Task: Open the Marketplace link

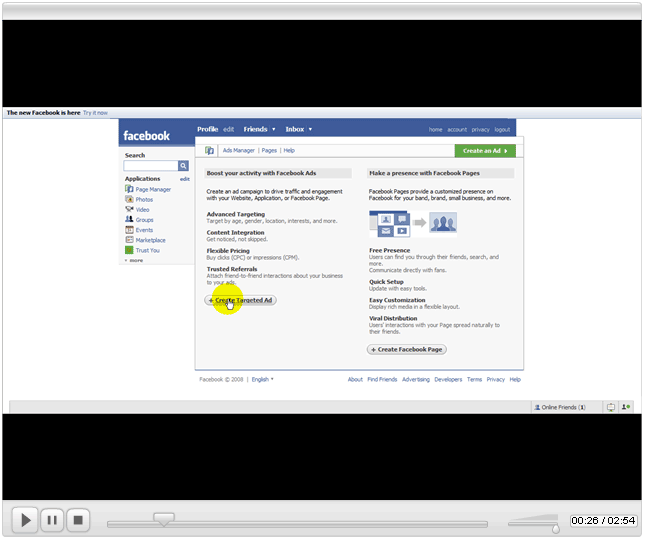Action: coord(152,241)
